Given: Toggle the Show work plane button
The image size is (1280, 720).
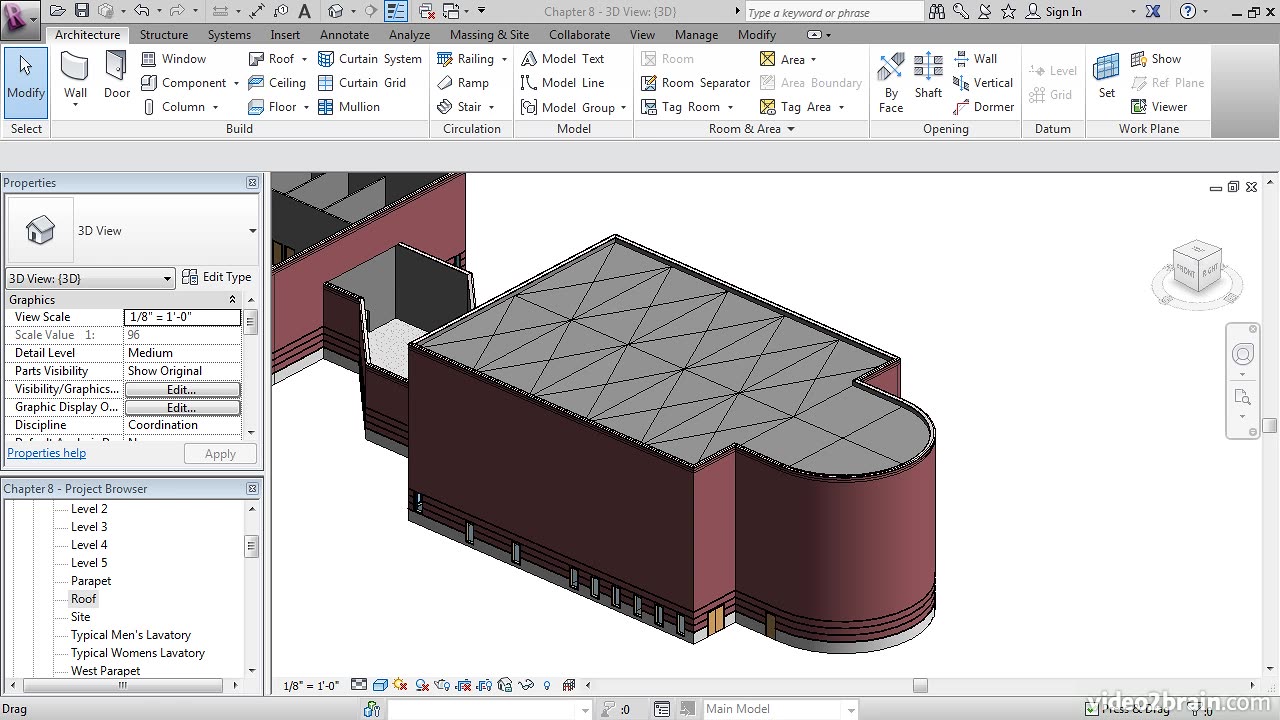Looking at the screenshot, I should 1156,59.
